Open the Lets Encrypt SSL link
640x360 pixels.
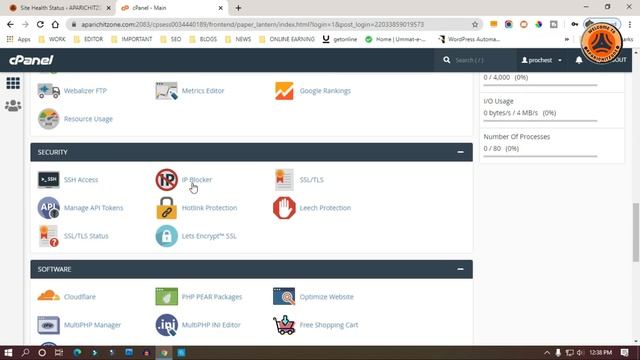tap(209, 236)
